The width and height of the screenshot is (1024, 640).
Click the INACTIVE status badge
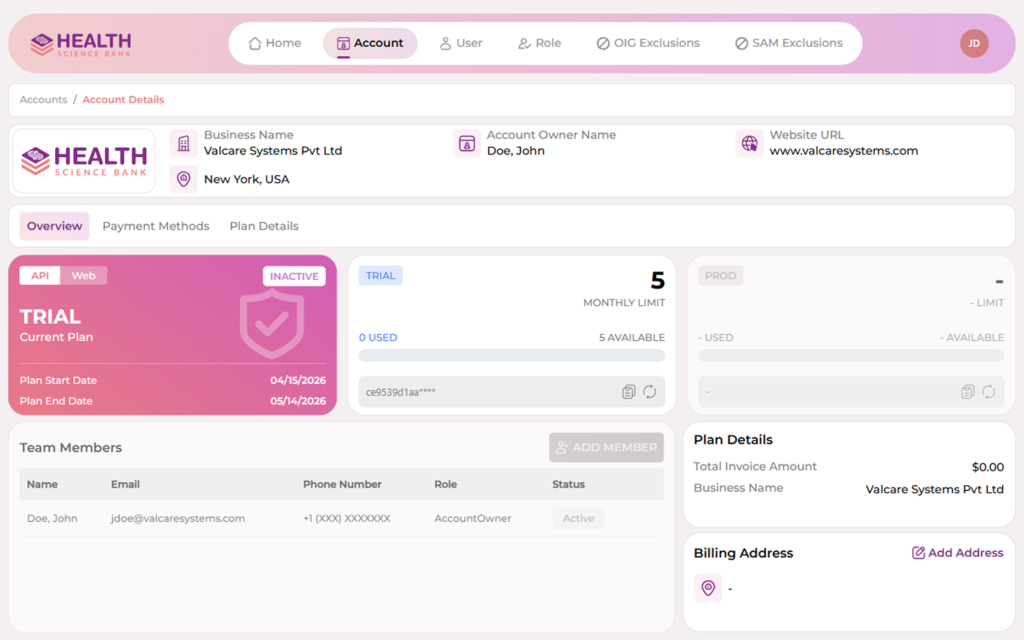tap(295, 276)
